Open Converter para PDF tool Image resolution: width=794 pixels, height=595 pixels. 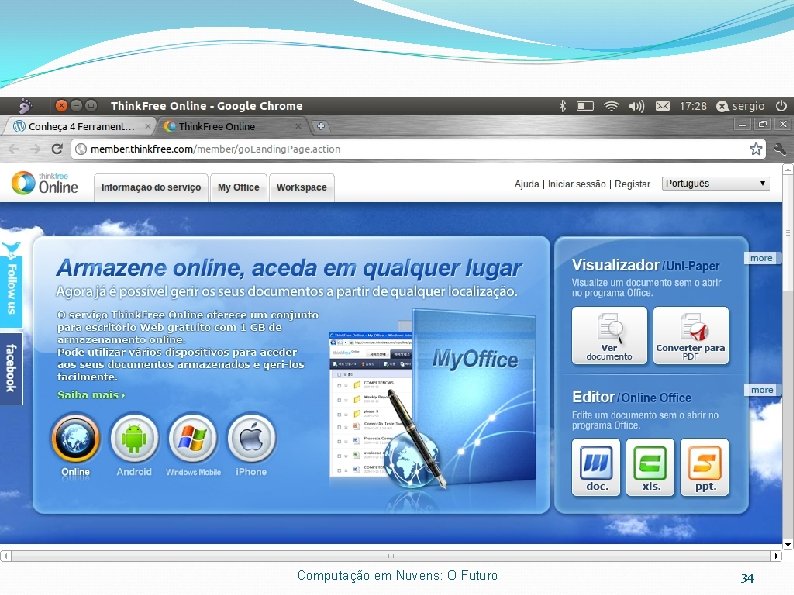point(691,335)
